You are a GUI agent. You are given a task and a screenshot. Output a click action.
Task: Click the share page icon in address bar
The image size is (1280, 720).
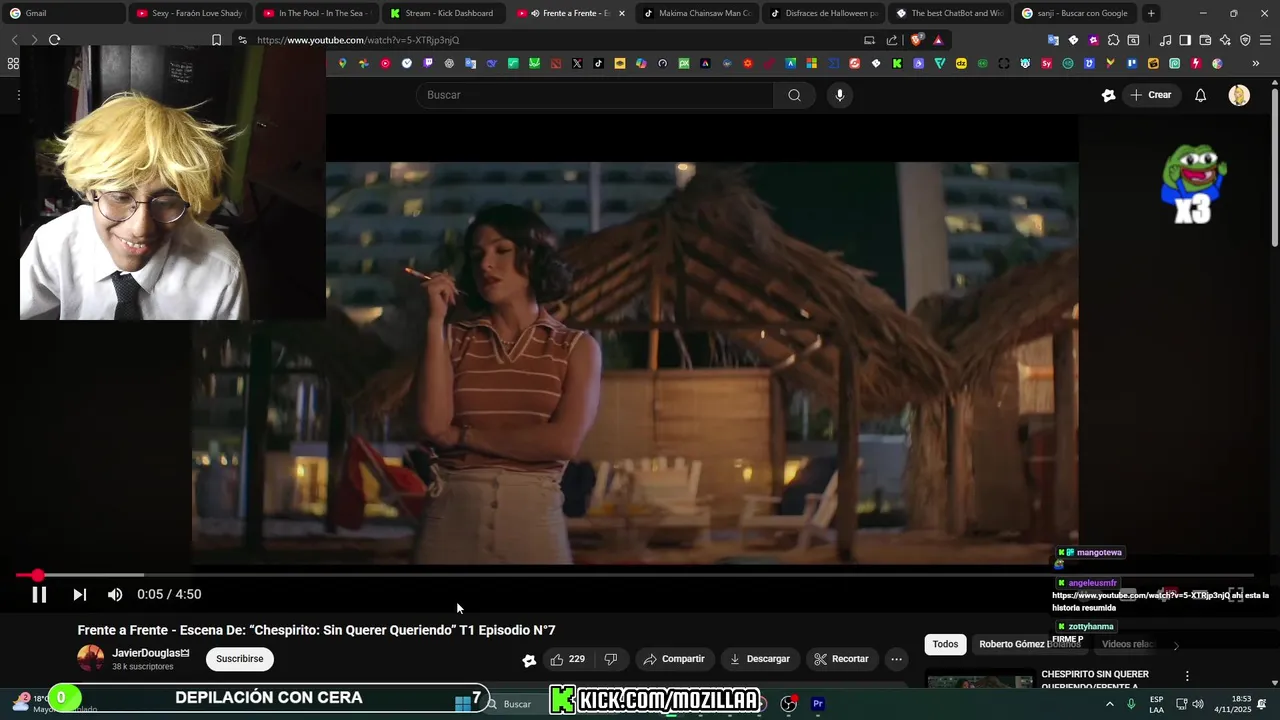pyautogui.click(x=891, y=40)
